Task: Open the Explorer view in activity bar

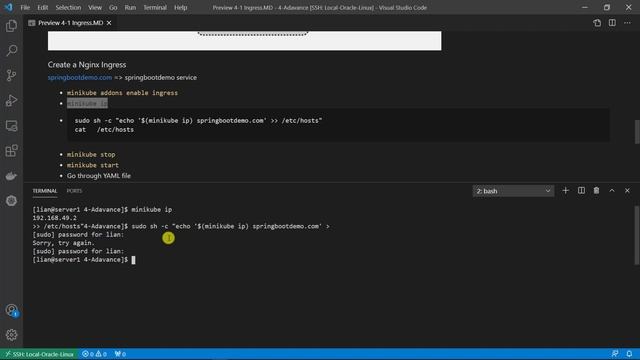Action: pyautogui.click(x=11, y=26)
